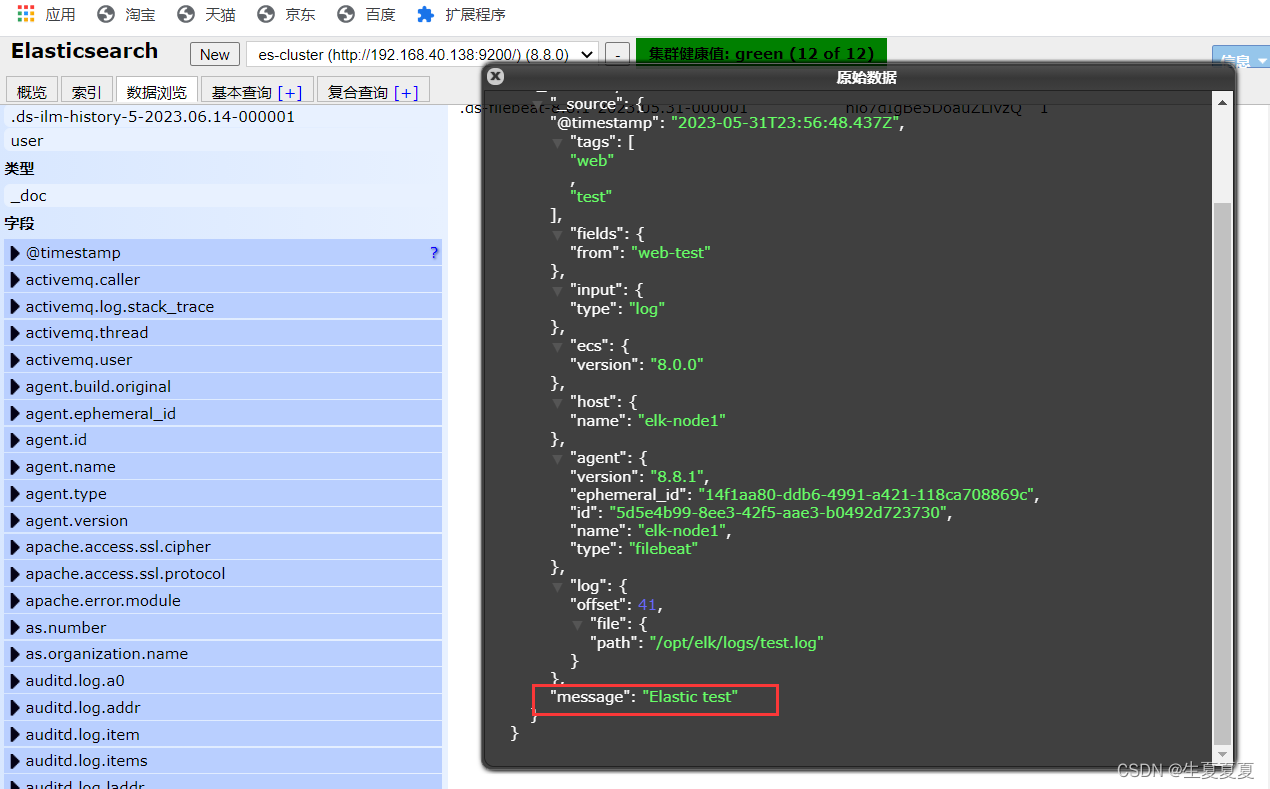Click the green cluster health status indicator

coord(761,54)
